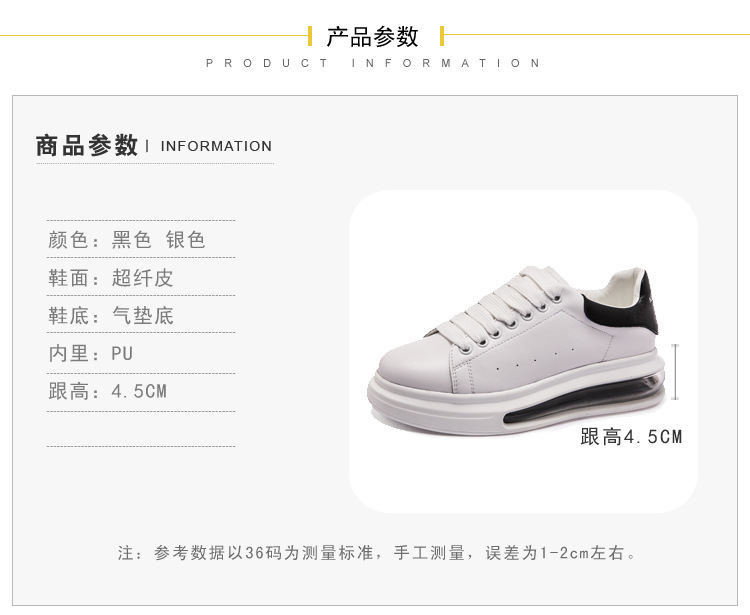The image size is (750, 615).
Task: Click the right yellow bar beside title
Action: tap(442, 36)
